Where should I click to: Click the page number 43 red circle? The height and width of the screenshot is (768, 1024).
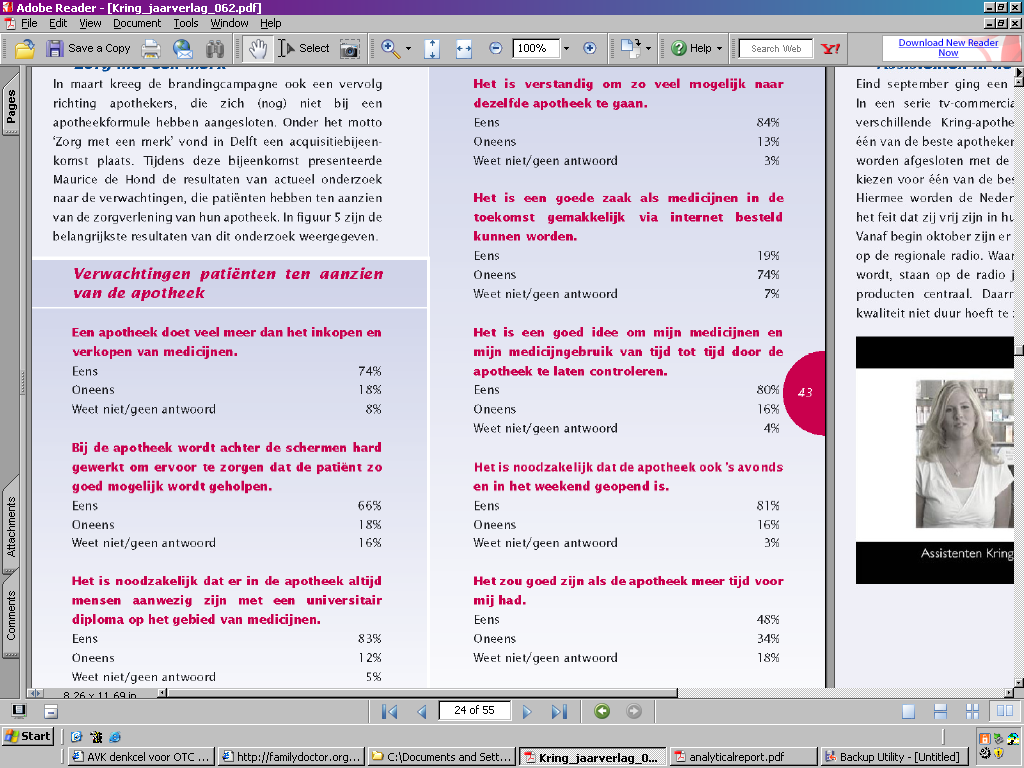(x=805, y=392)
